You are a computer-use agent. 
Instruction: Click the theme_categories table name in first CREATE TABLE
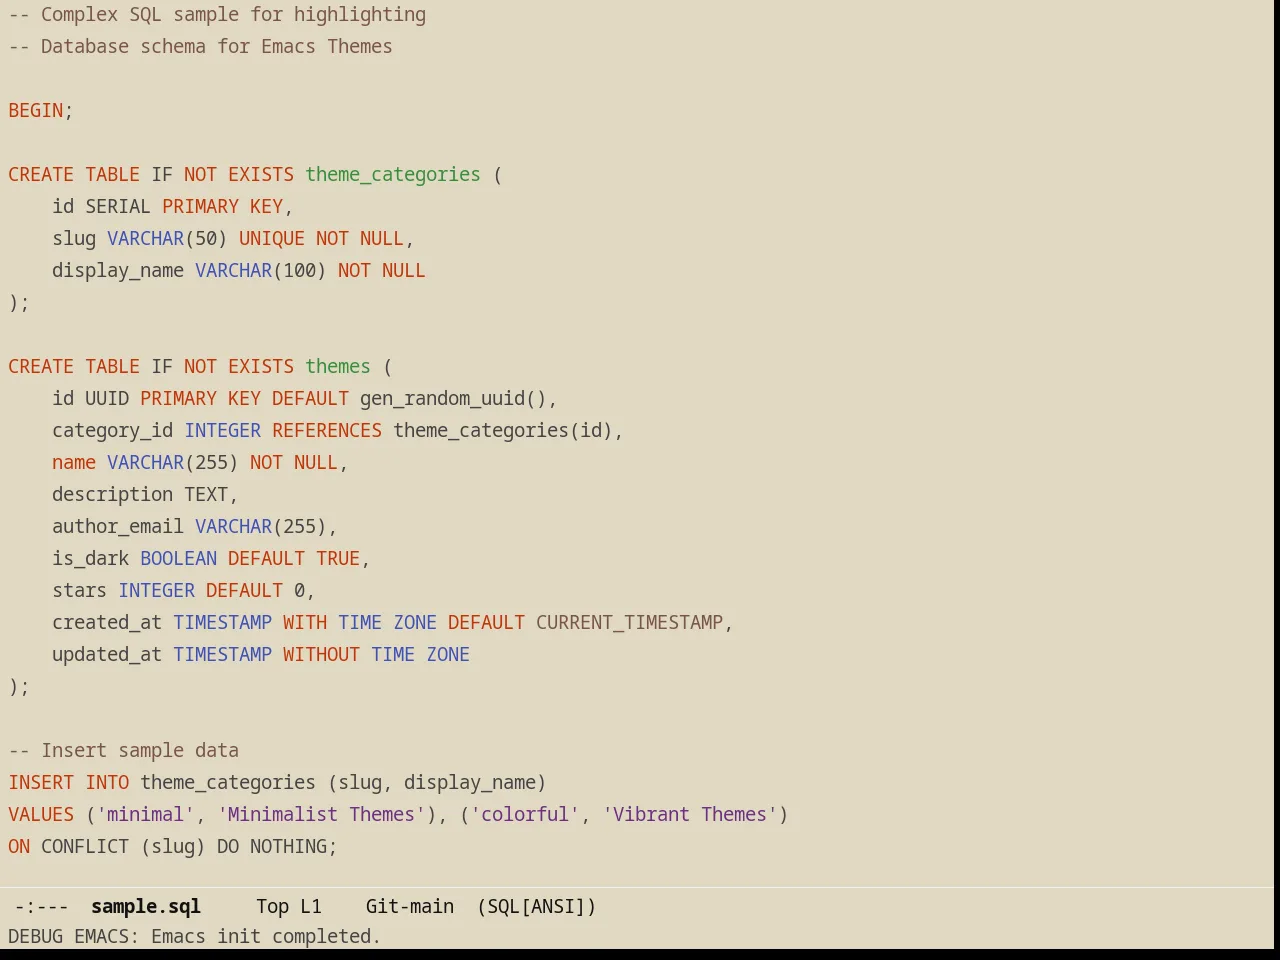(x=393, y=174)
